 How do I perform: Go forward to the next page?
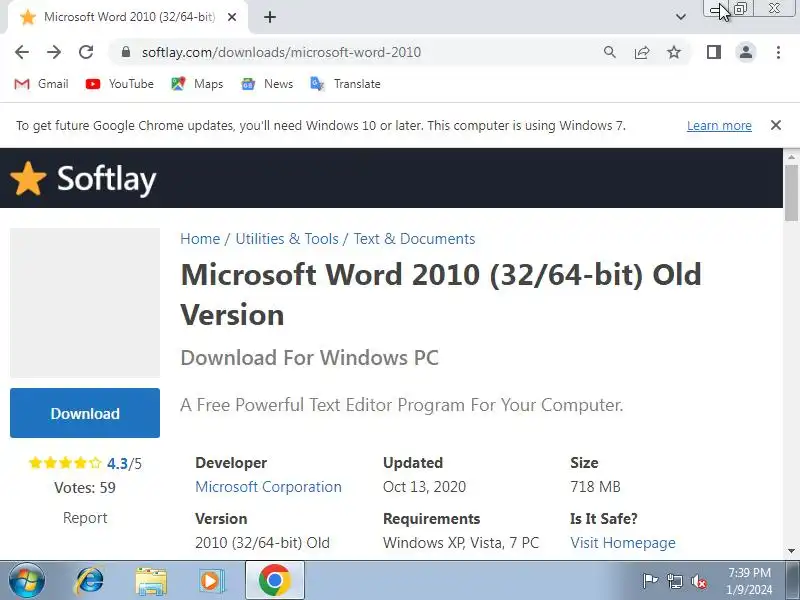click(54, 52)
